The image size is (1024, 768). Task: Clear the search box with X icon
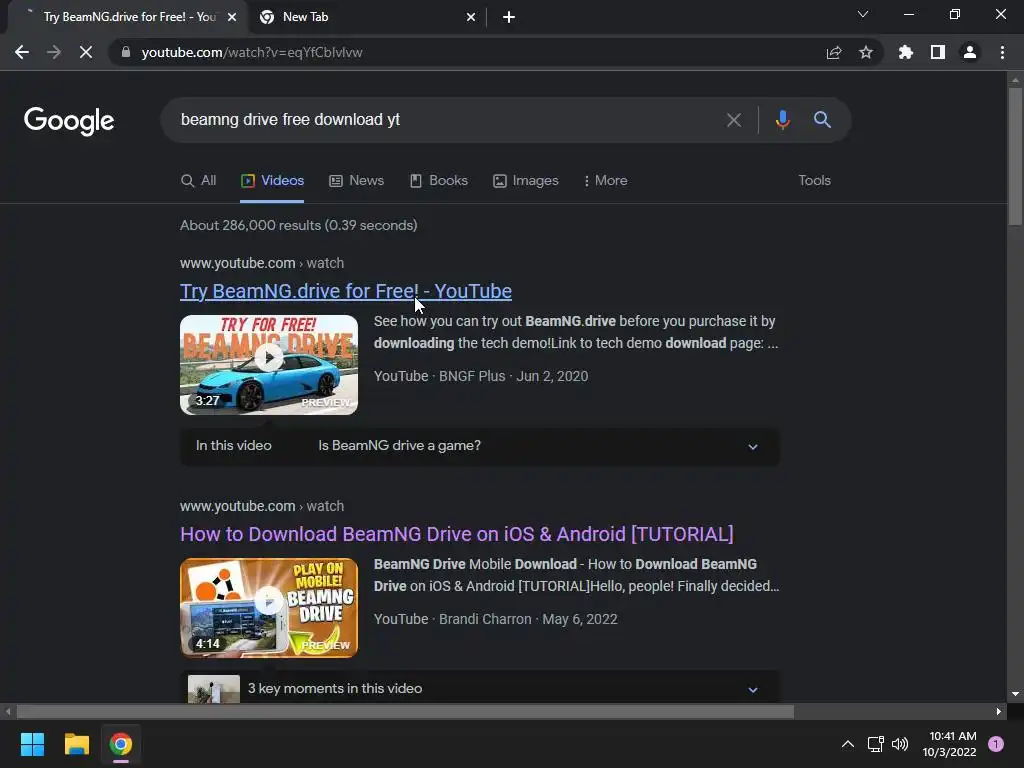point(734,120)
